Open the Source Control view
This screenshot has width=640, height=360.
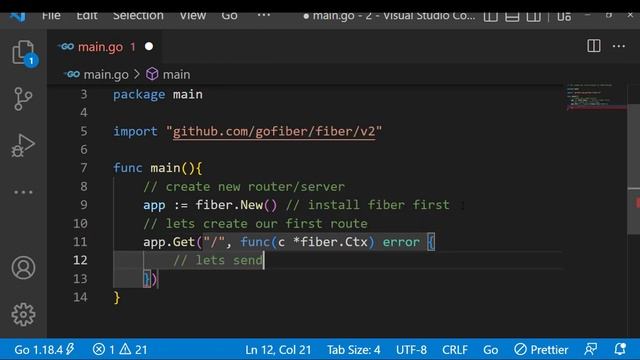pos(23,99)
